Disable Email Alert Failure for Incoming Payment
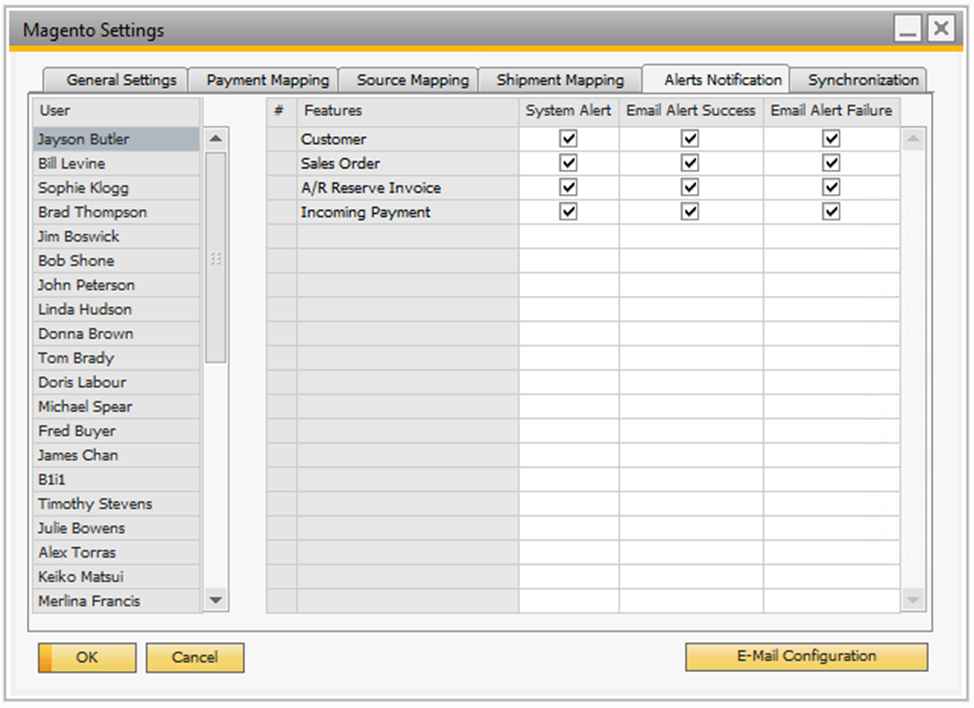The height and width of the screenshot is (708, 974). click(831, 212)
